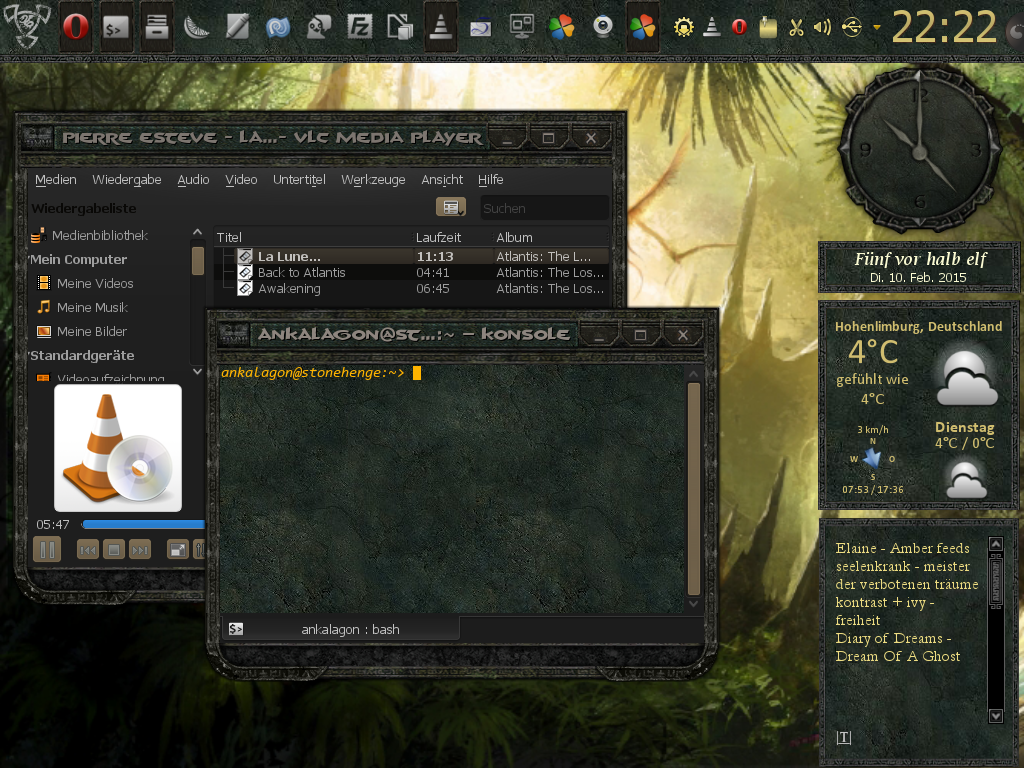Open the pencil text editor launcher
This screenshot has height=768, width=1024.
click(x=237, y=27)
